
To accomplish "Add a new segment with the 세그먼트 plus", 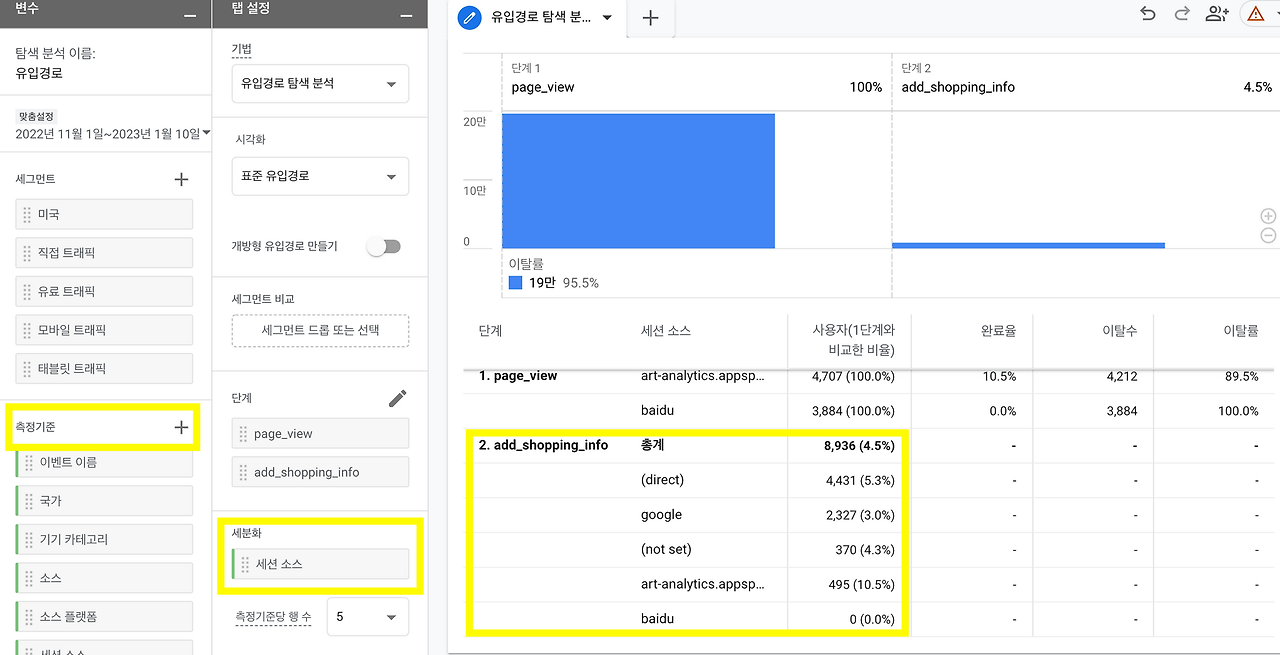I will click(x=181, y=179).
